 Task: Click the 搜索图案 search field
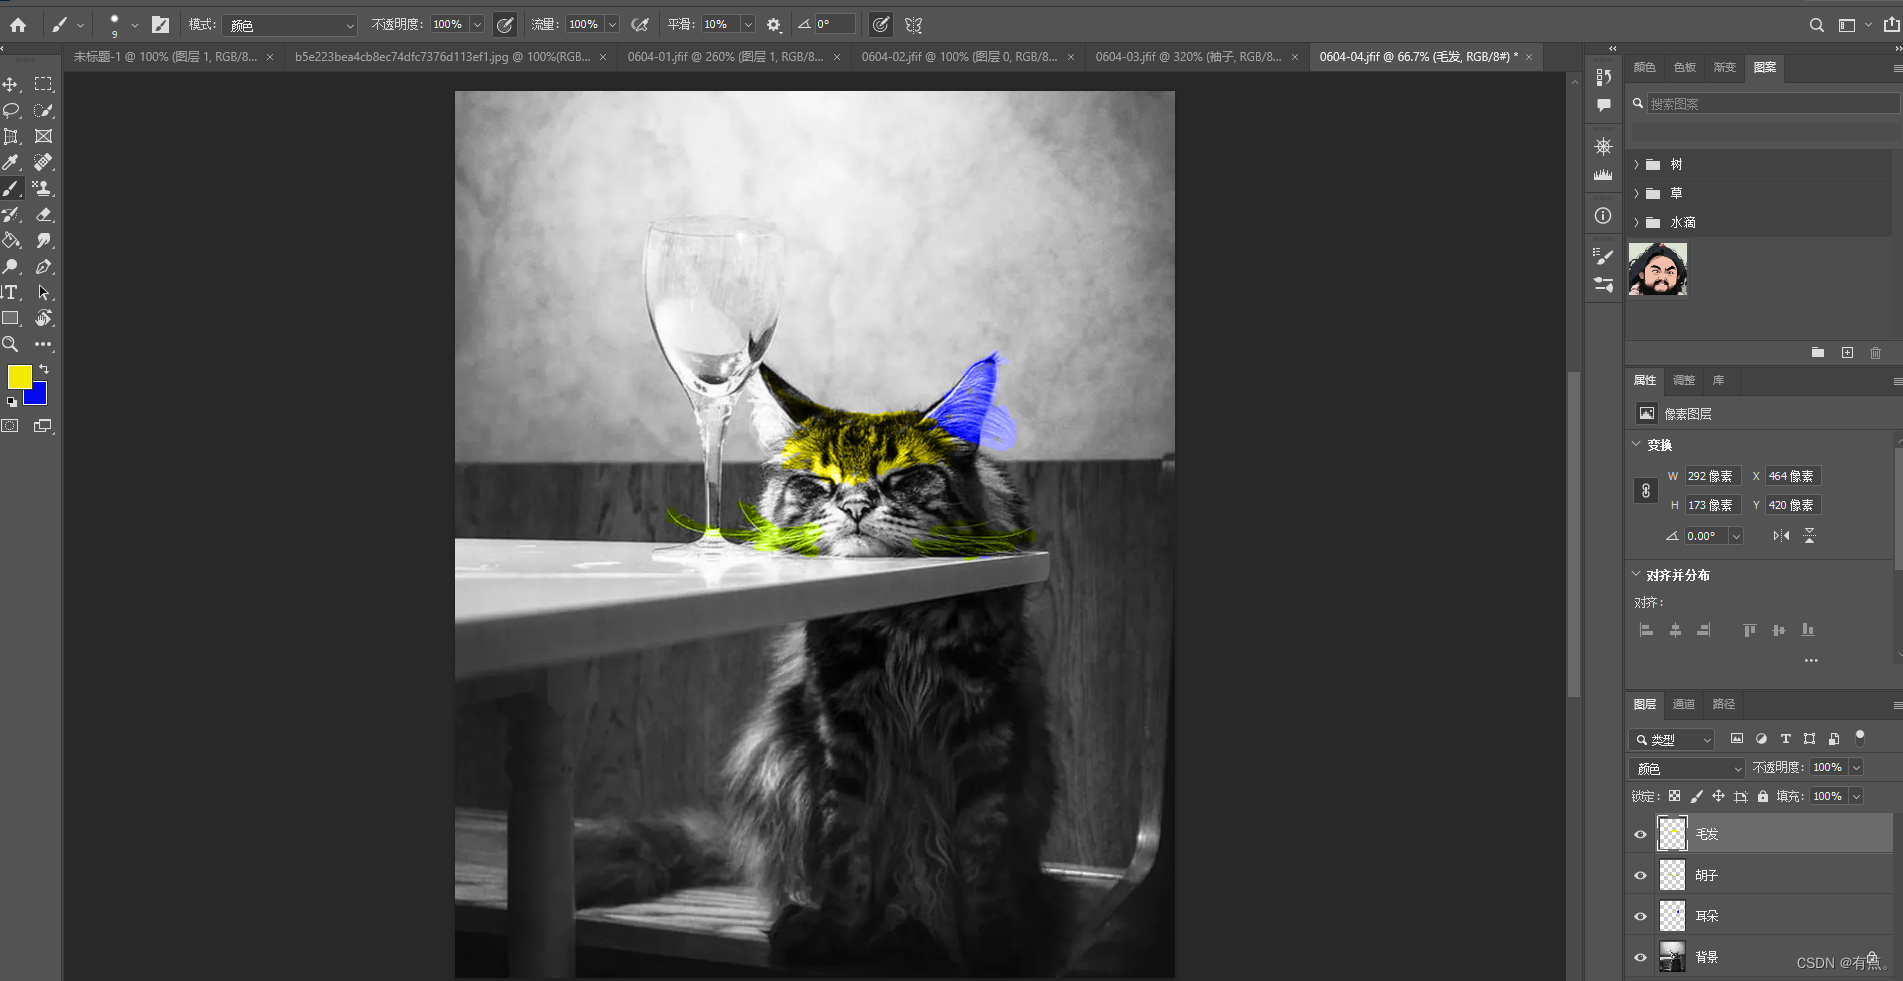coord(1773,104)
